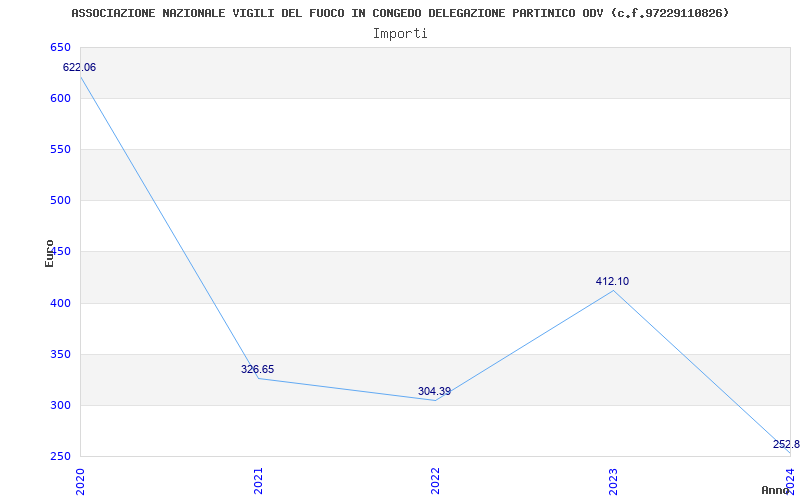Click the 2024 x-axis year label
Viewport: 800px width, 500px height.
click(791, 482)
